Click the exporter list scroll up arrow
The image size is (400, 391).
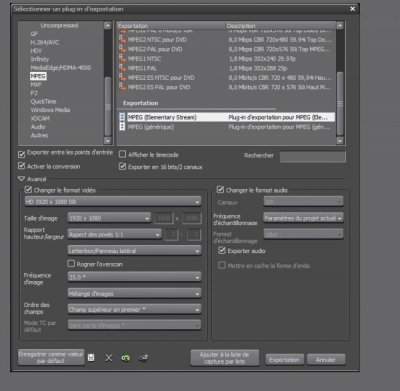(340, 25)
